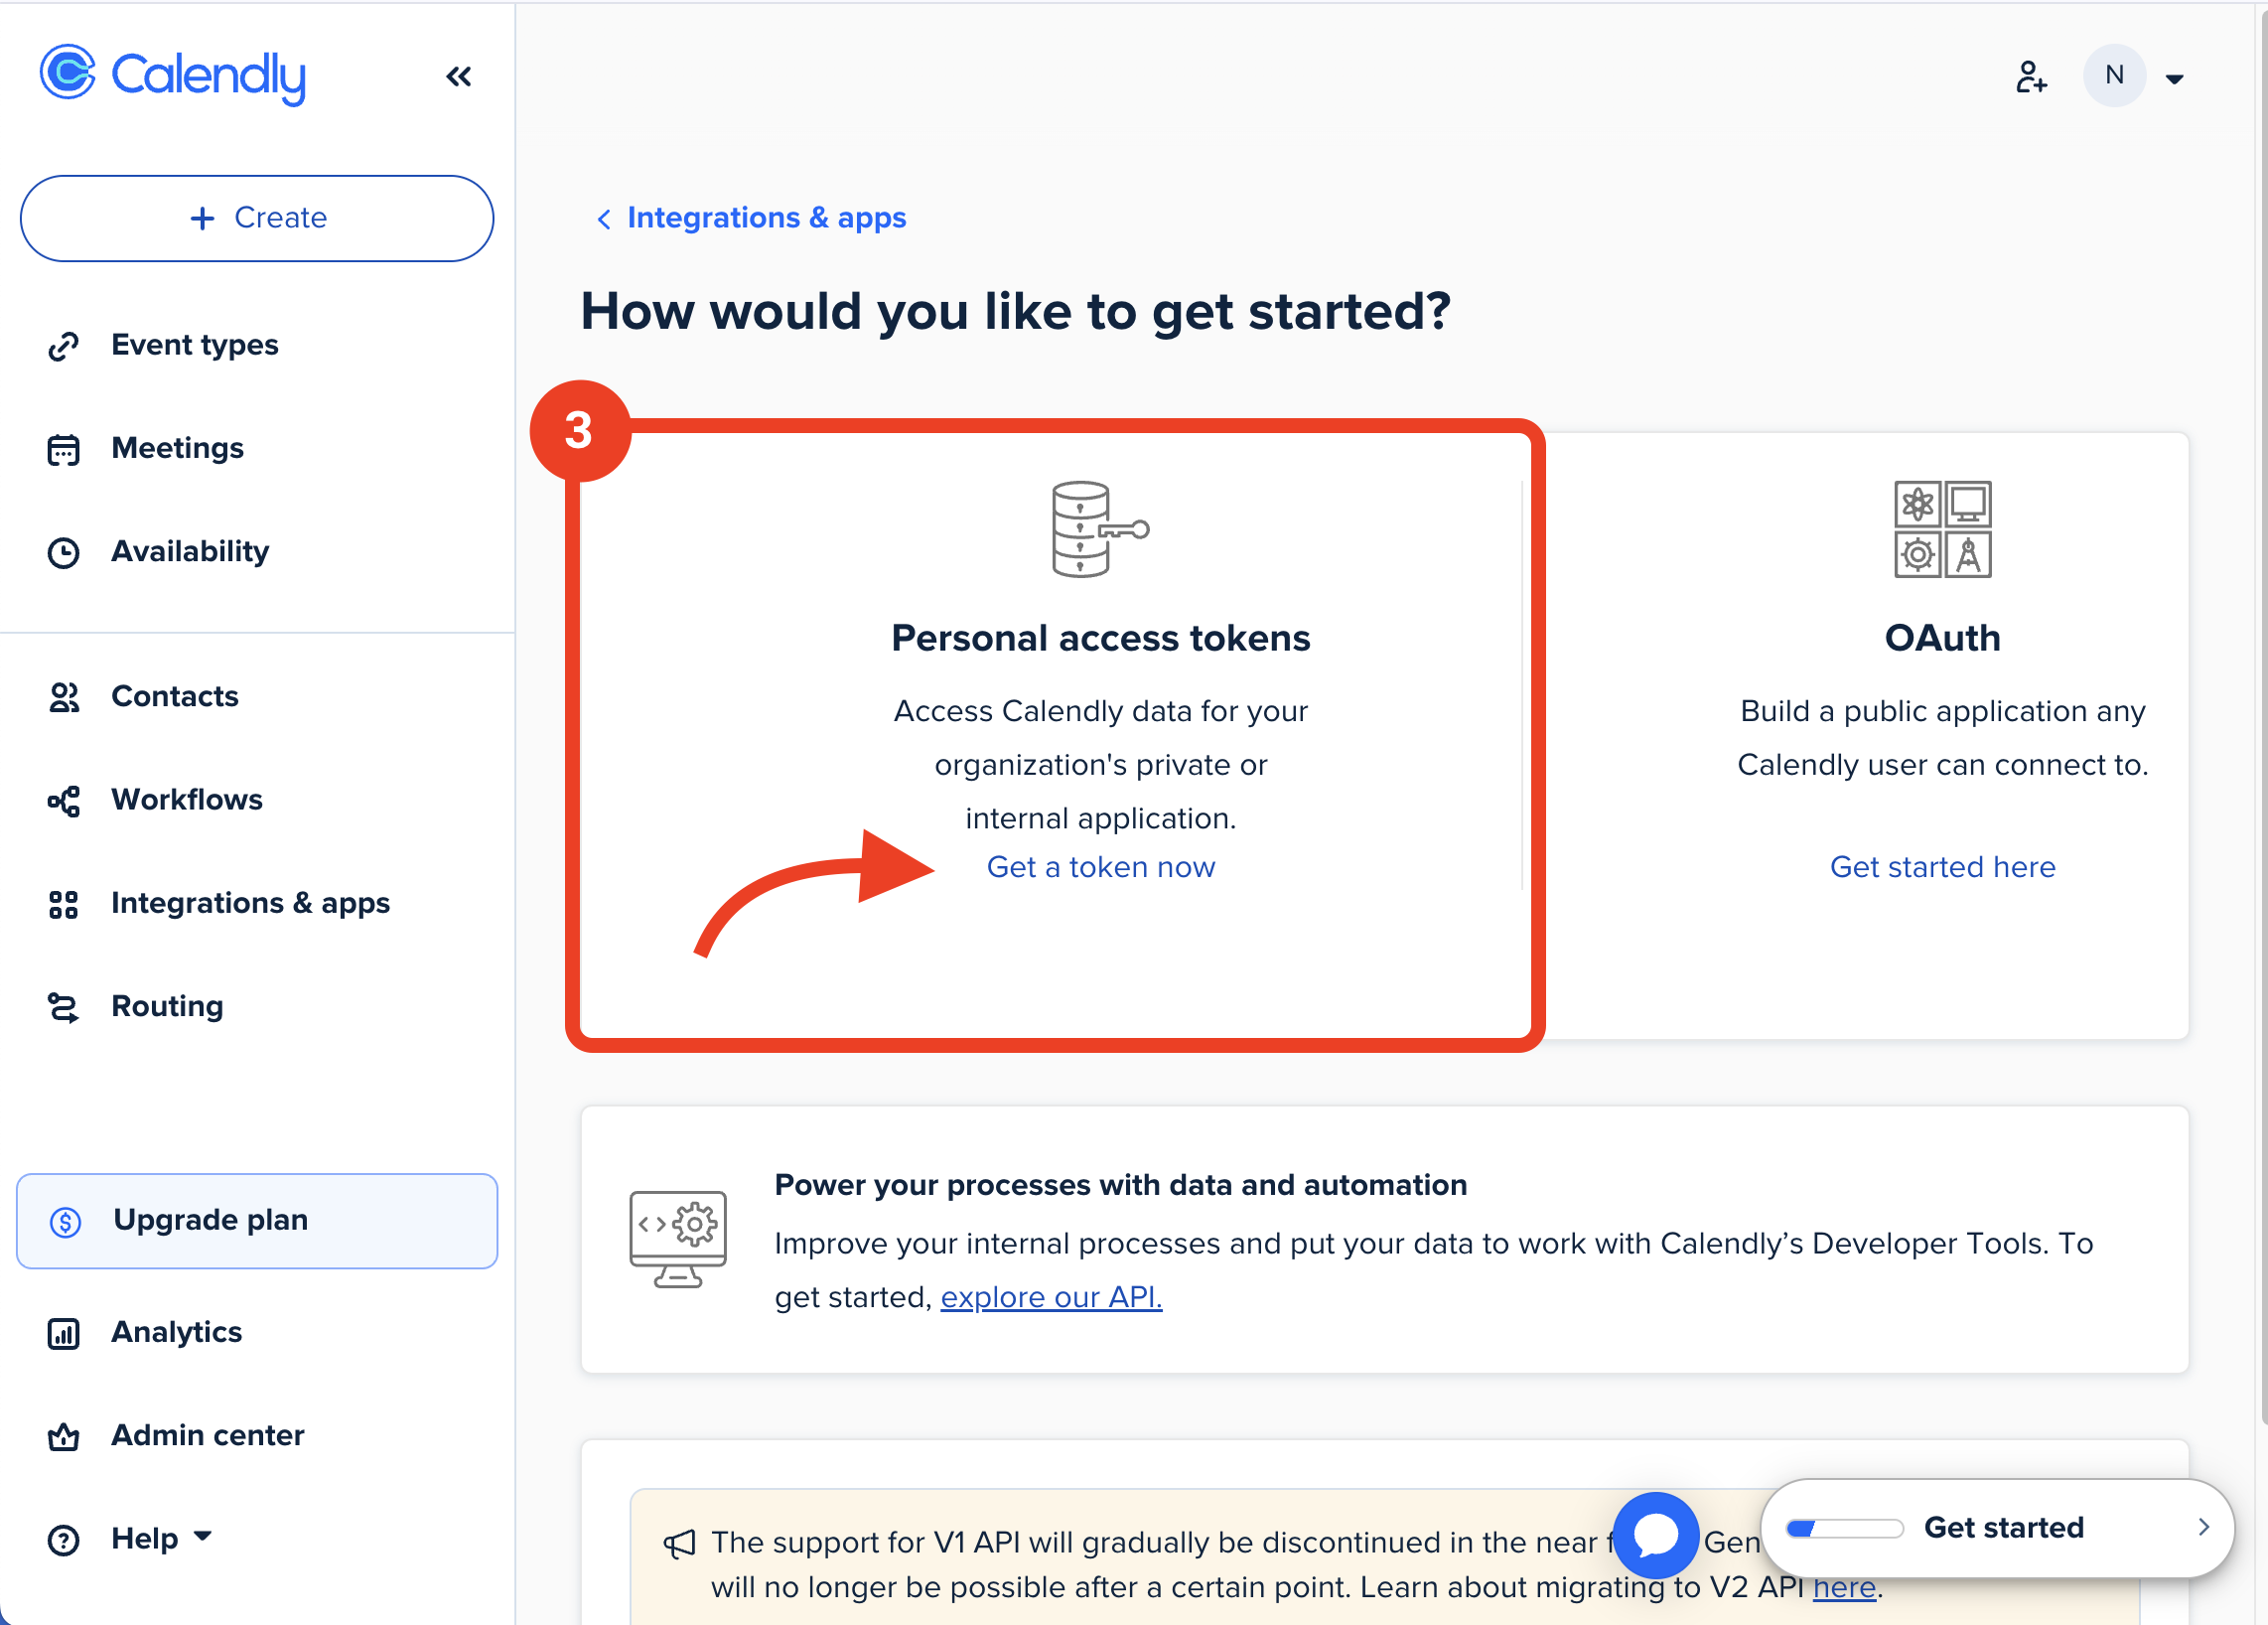Click the Get a token now link

click(x=1100, y=867)
